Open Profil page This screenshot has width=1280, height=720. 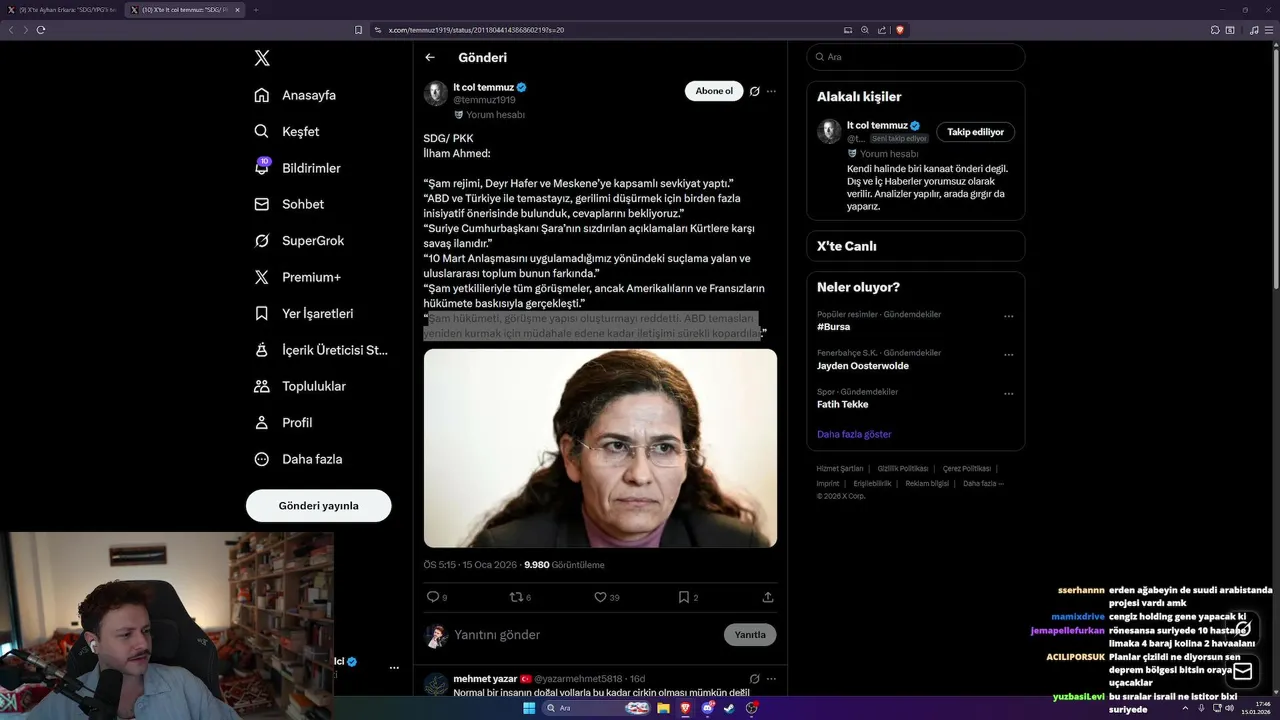point(283,422)
